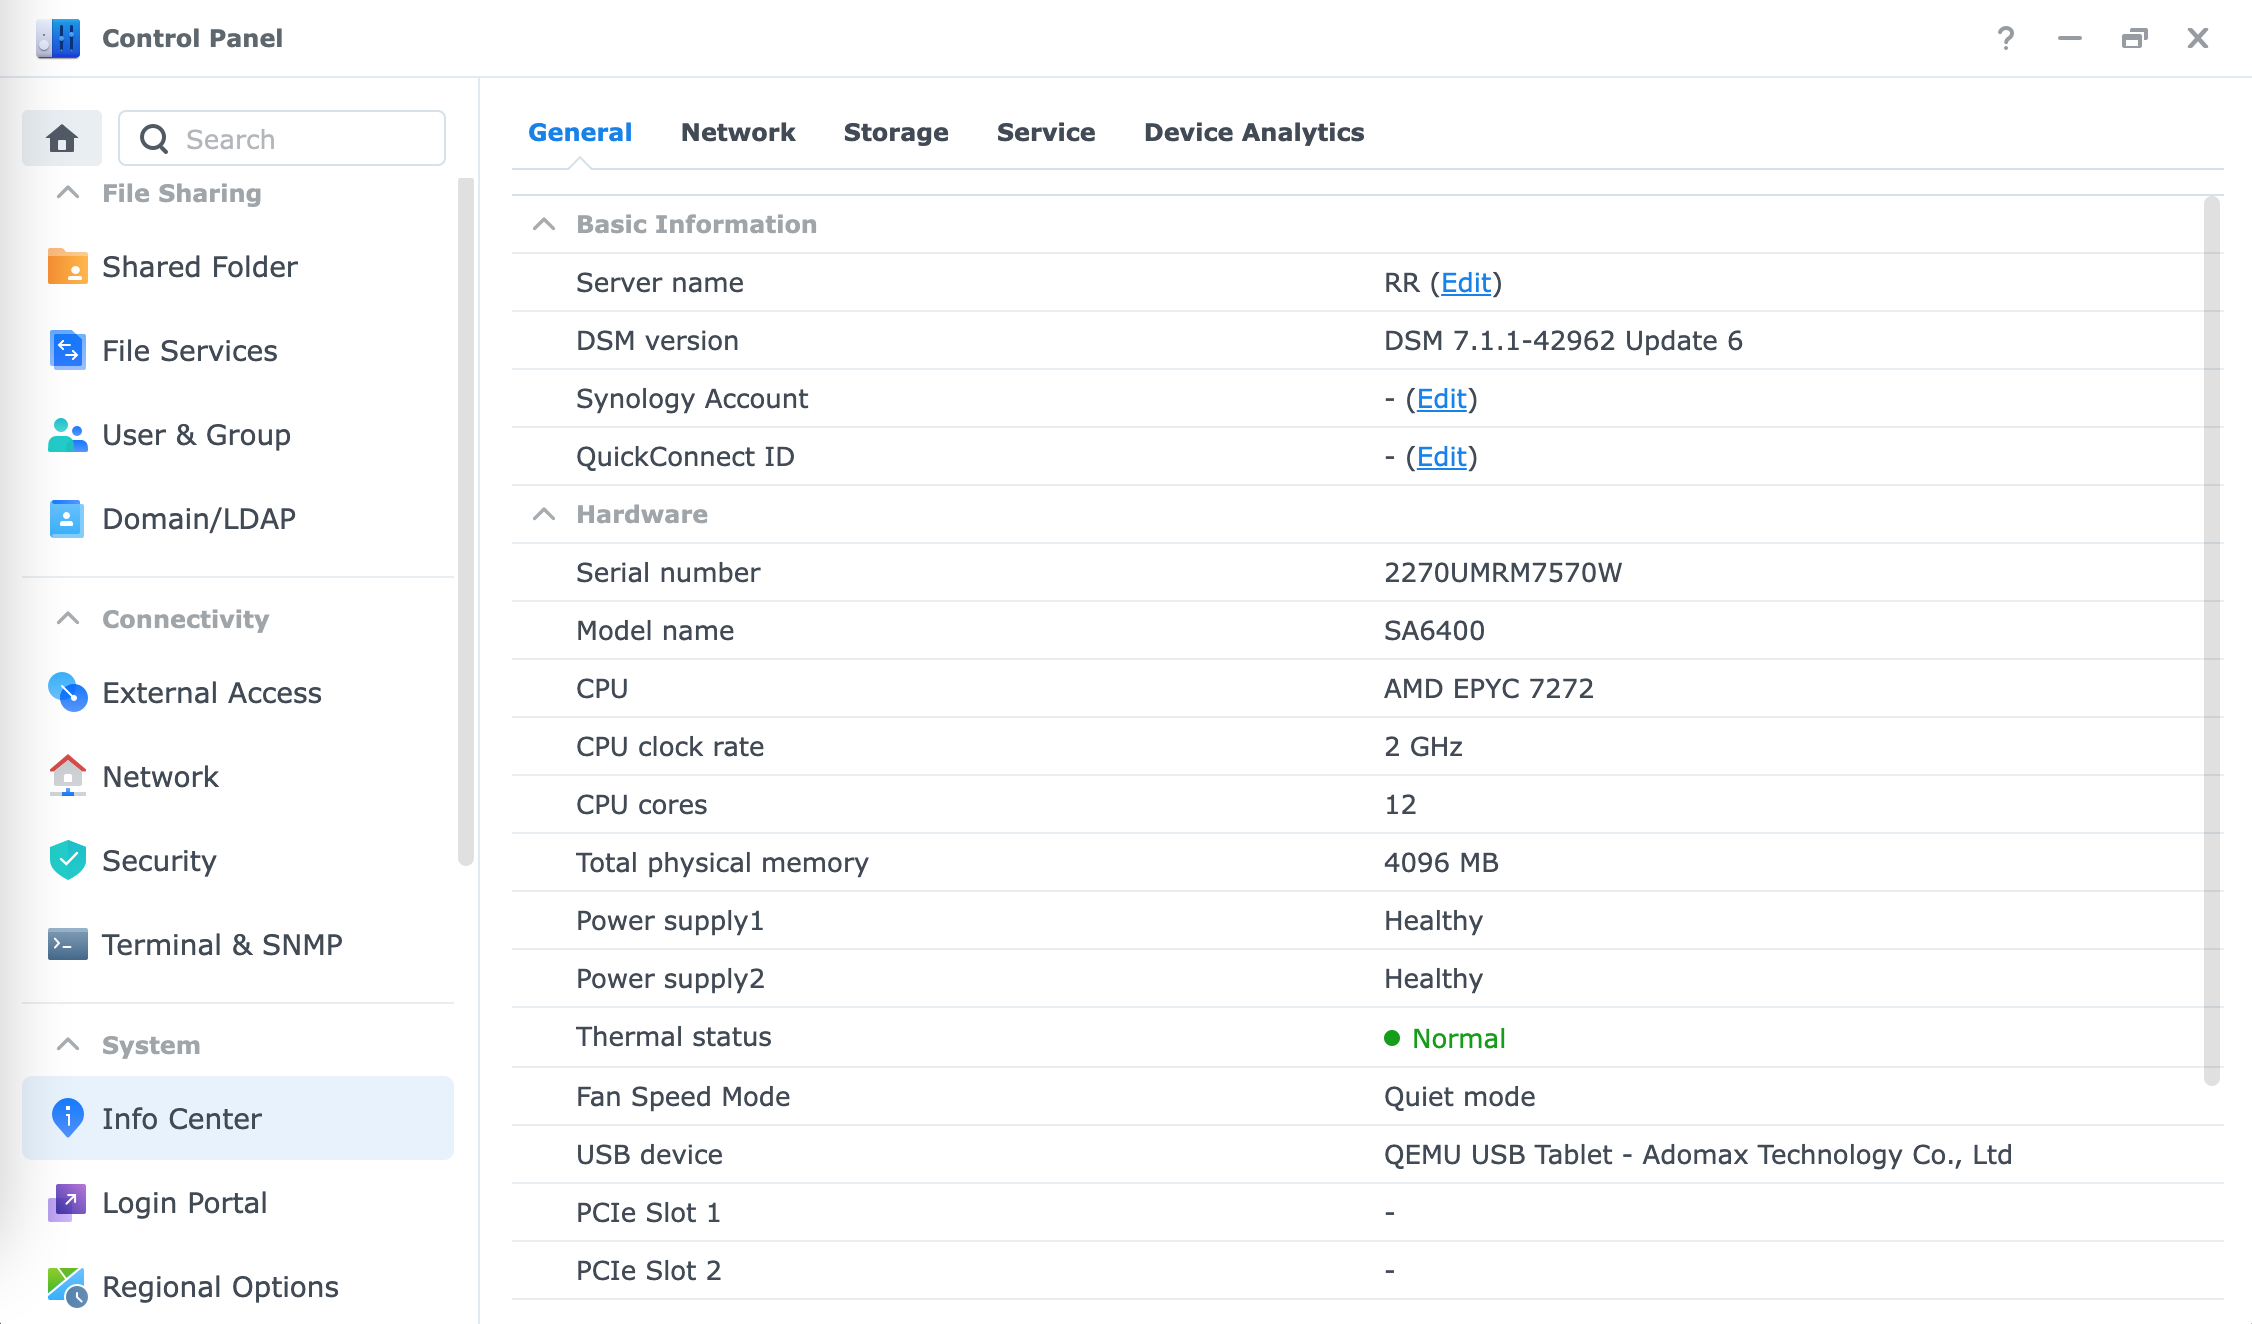Viewport: 2252px width, 1324px height.
Task: Open the Domain/LDAP icon
Action: pyautogui.click(x=67, y=519)
